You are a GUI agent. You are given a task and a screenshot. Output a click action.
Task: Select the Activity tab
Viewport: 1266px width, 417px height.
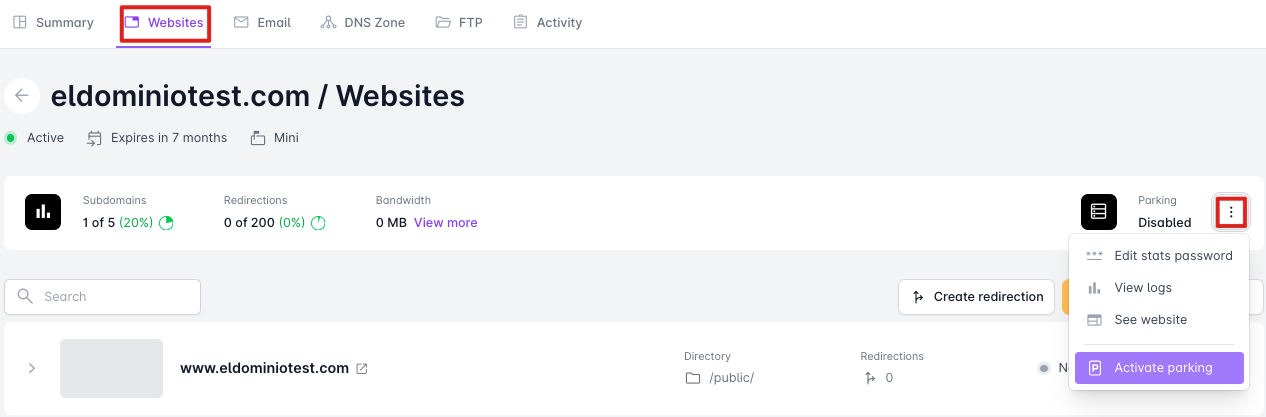click(x=547, y=22)
